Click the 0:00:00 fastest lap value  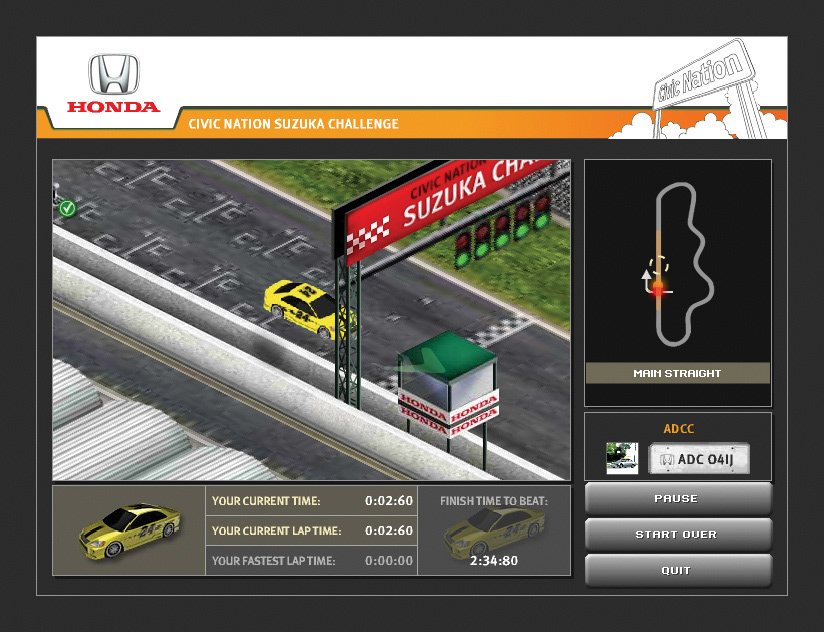[389, 561]
